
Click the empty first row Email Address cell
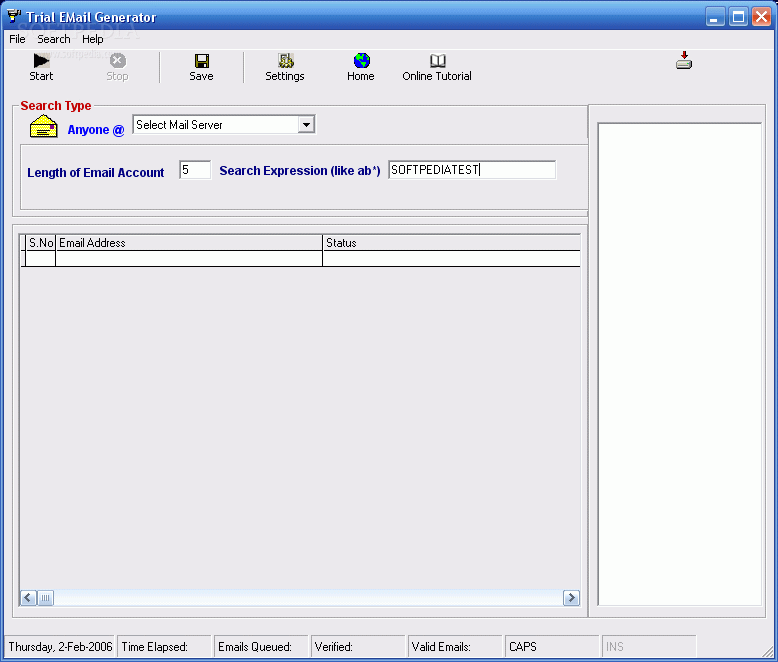point(189,259)
